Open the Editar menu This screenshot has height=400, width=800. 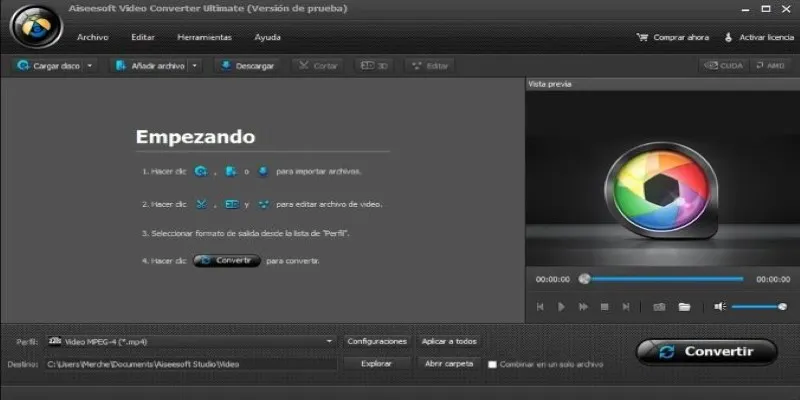pyautogui.click(x=143, y=37)
